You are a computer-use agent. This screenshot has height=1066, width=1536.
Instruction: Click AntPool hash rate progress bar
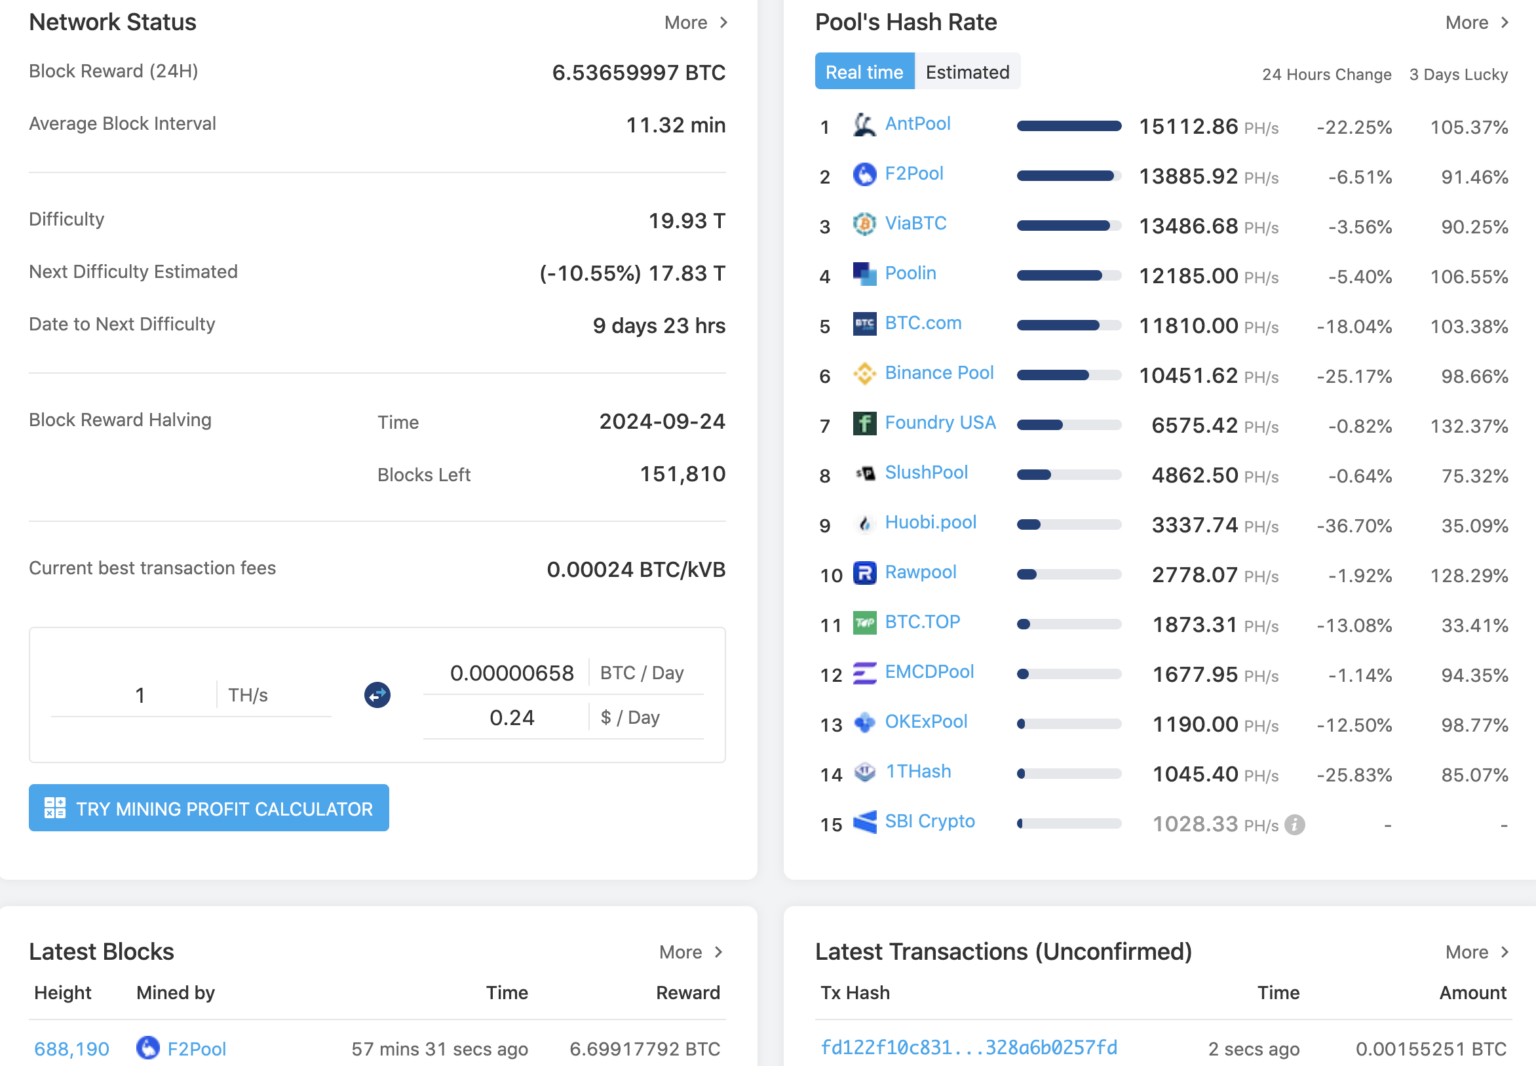1069,126
